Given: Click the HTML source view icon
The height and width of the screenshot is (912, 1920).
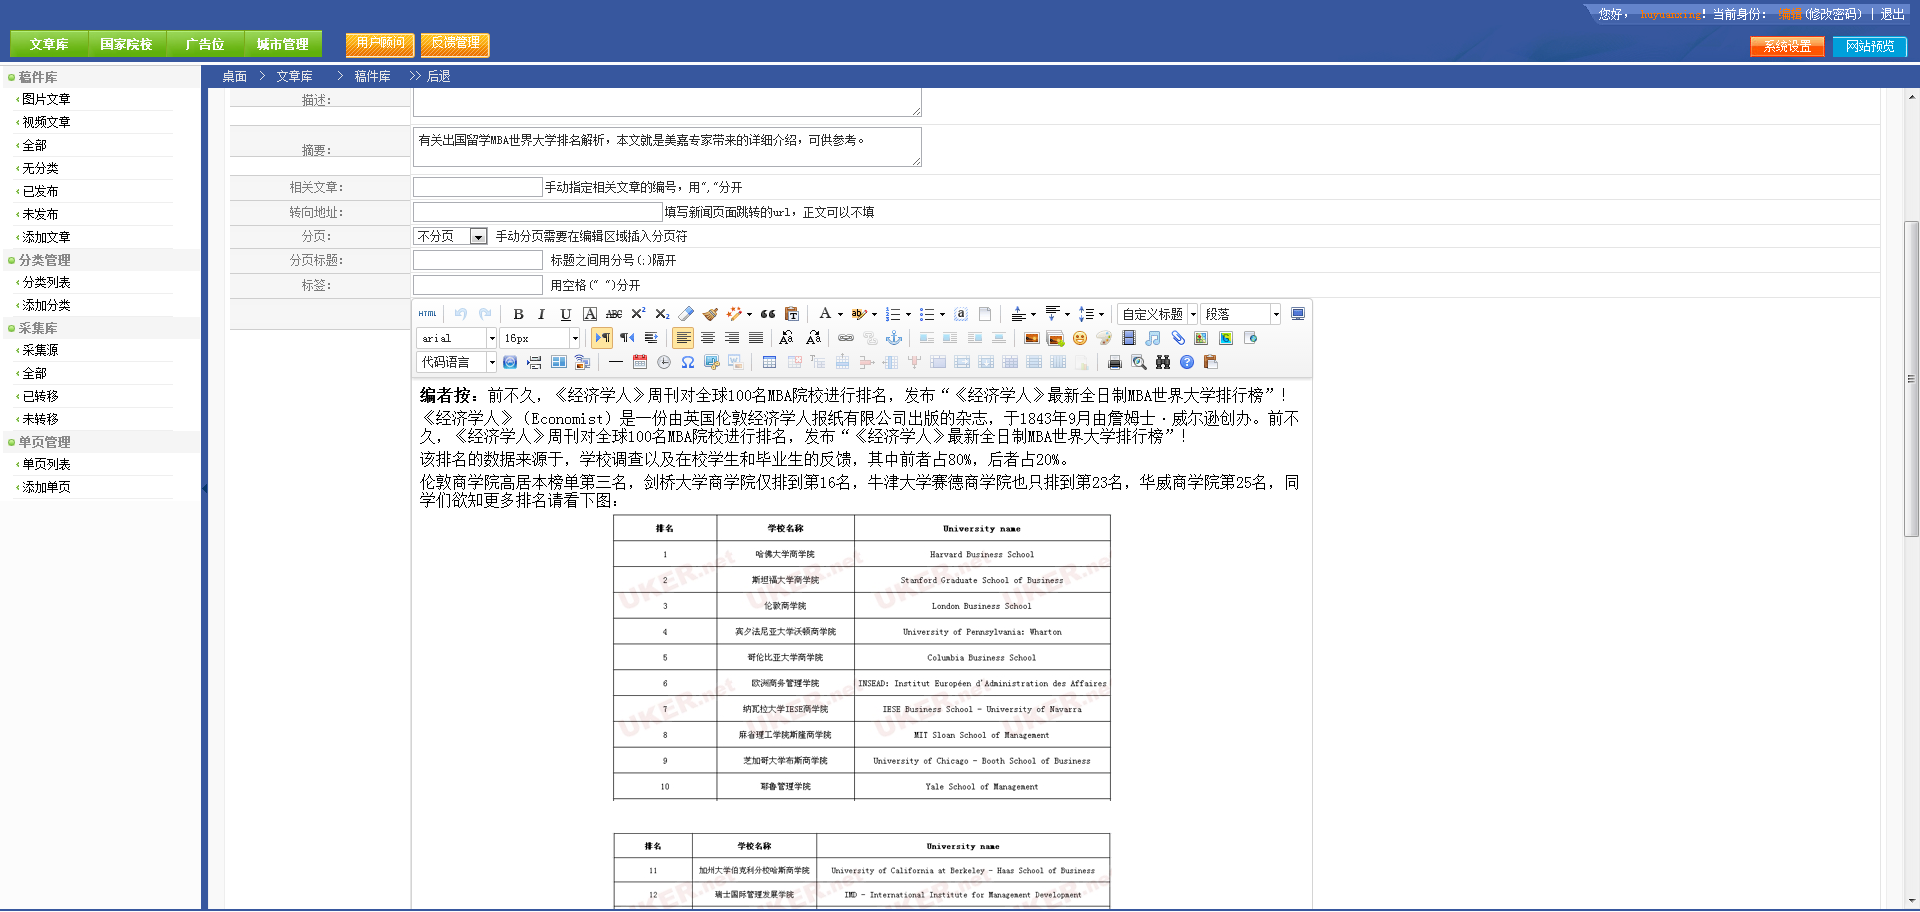Looking at the screenshot, I should 428,314.
